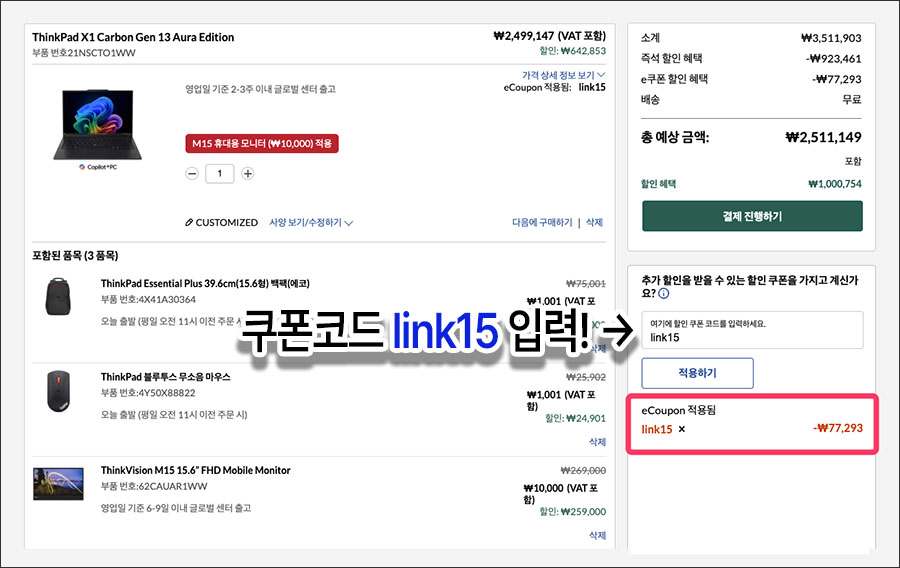Click the ThinkPad X1 Carbon Gen 13 title
This screenshot has height=568, width=900.
click(133, 37)
